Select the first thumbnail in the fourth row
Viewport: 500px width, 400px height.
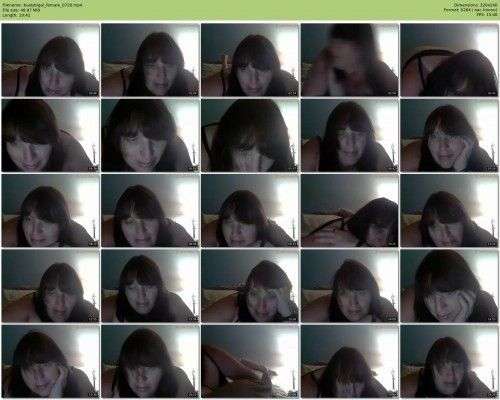50,286
